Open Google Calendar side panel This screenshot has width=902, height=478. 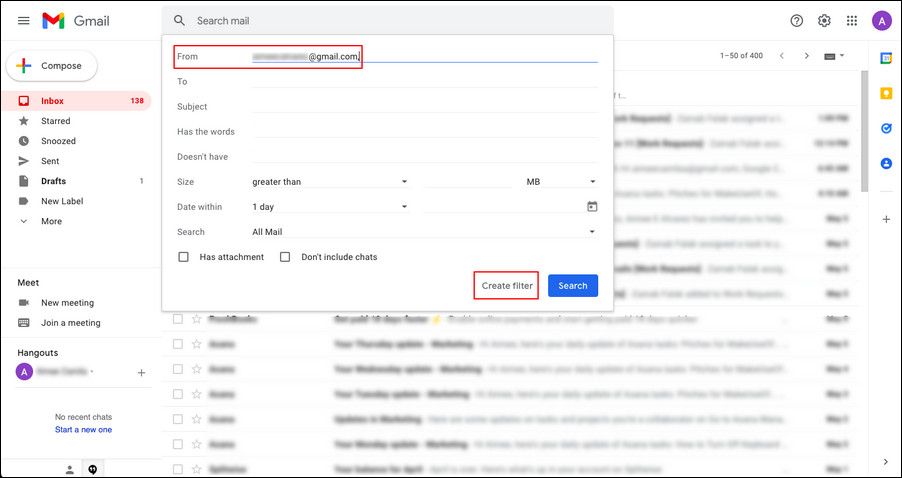click(x=886, y=58)
